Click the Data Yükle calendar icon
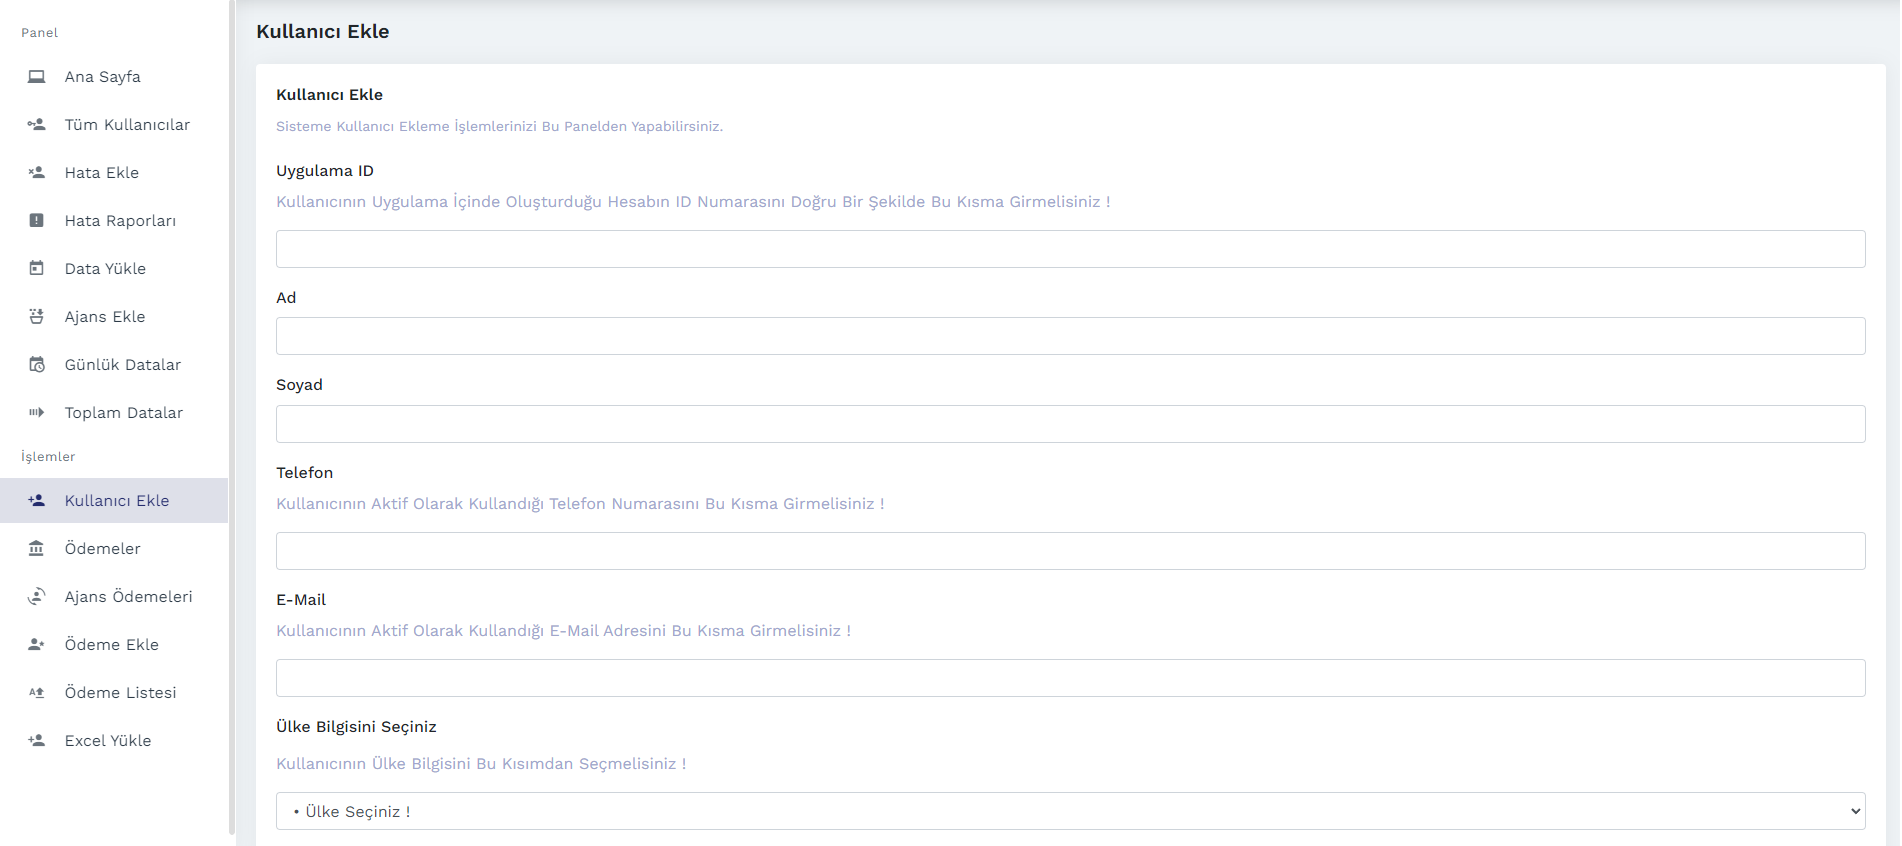The width and height of the screenshot is (1902, 846). (37, 269)
